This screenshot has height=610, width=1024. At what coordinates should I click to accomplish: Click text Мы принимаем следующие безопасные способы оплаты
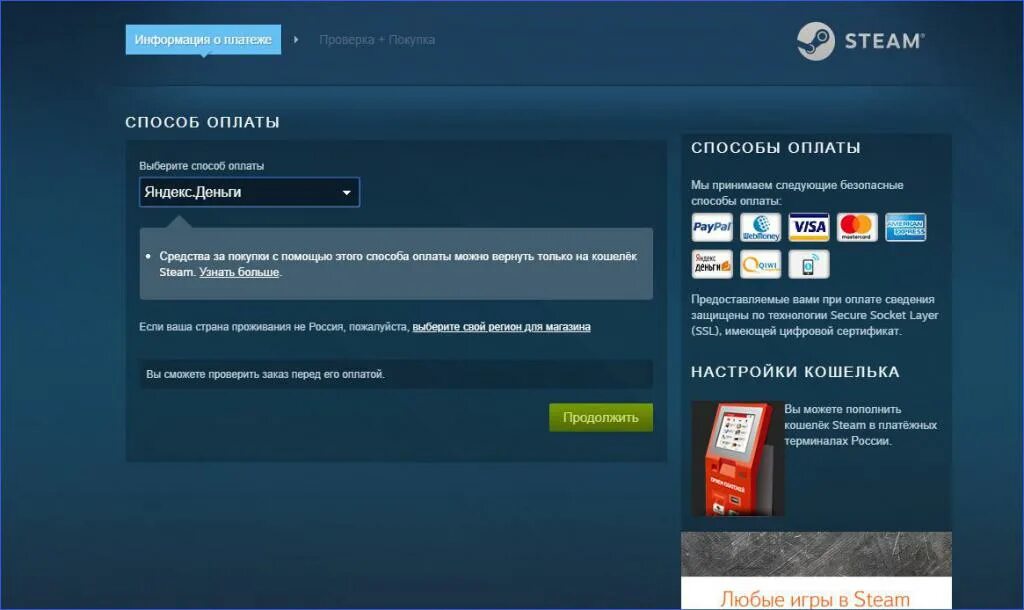tap(797, 193)
